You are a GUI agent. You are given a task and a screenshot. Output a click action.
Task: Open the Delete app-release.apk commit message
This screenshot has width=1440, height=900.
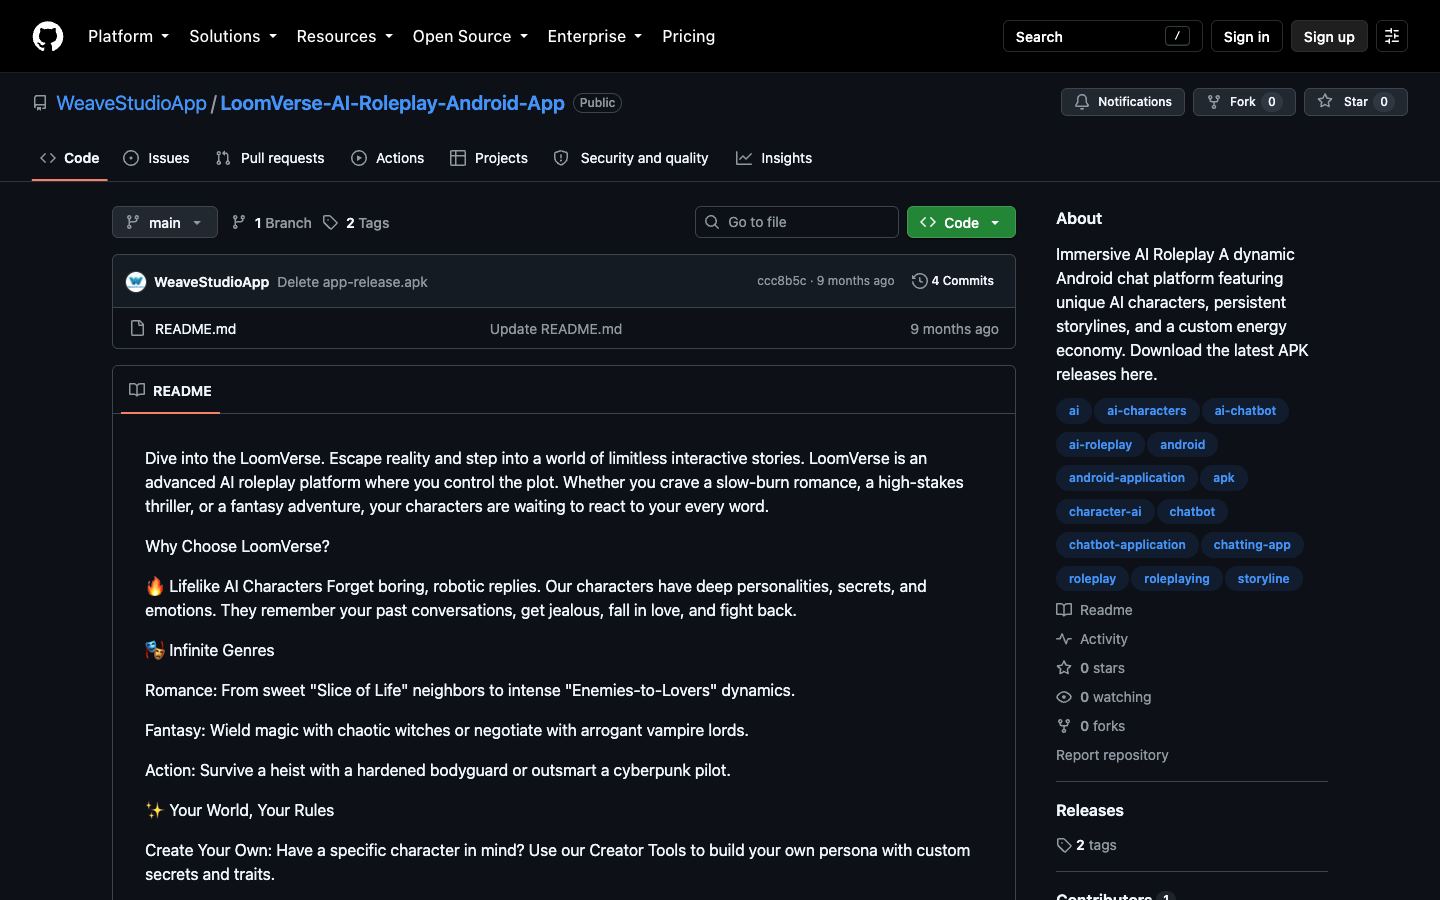coord(352,282)
